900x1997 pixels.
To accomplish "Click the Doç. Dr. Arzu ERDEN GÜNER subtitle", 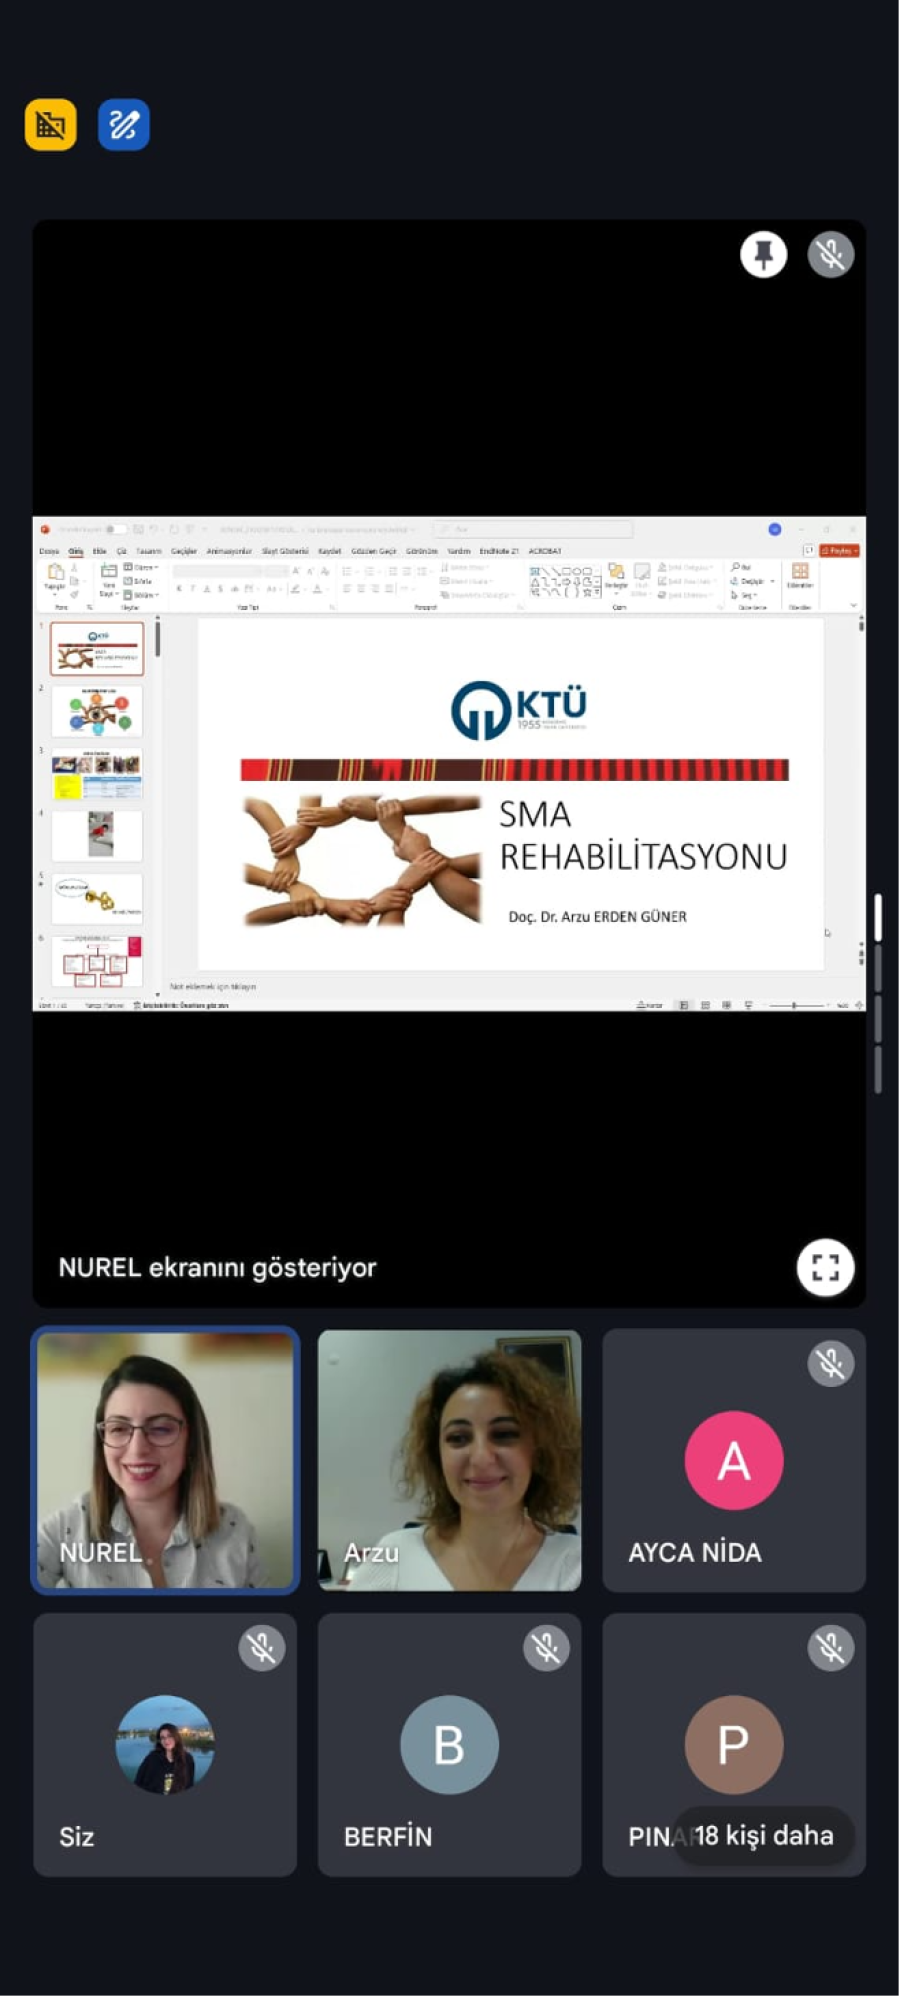I will tap(597, 917).
